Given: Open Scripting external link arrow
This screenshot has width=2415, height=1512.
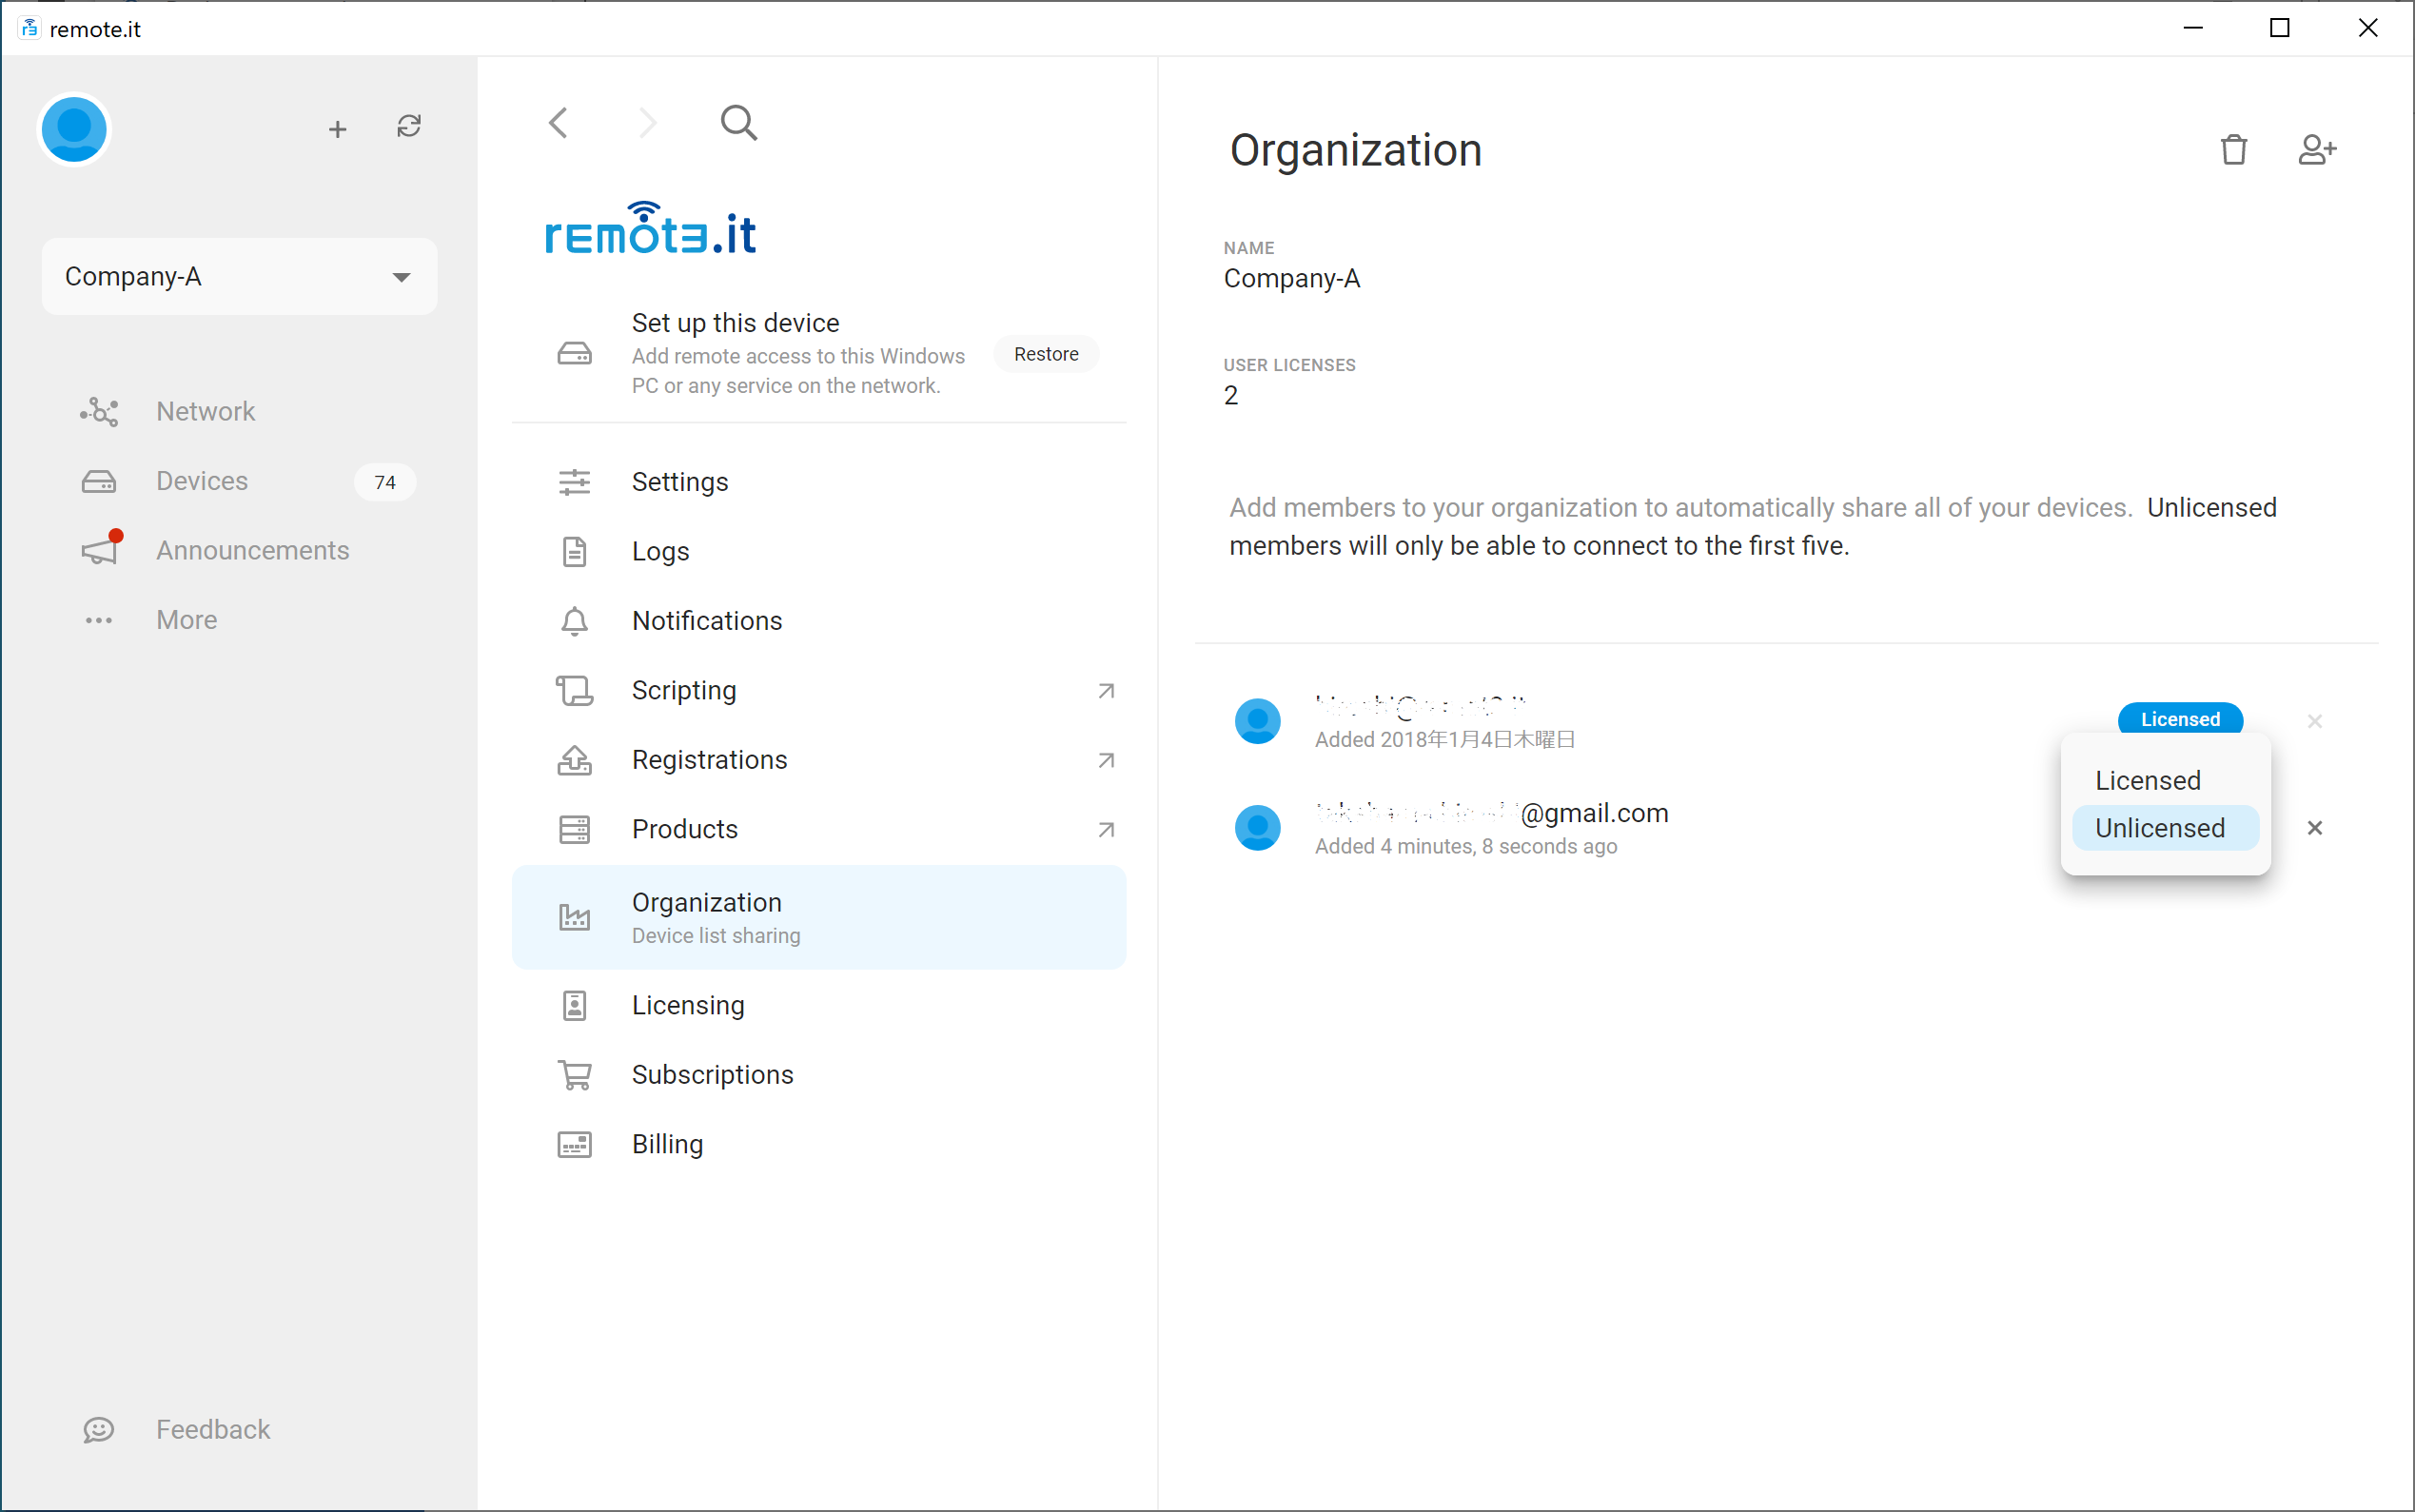Looking at the screenshot, I should 1105,691.
